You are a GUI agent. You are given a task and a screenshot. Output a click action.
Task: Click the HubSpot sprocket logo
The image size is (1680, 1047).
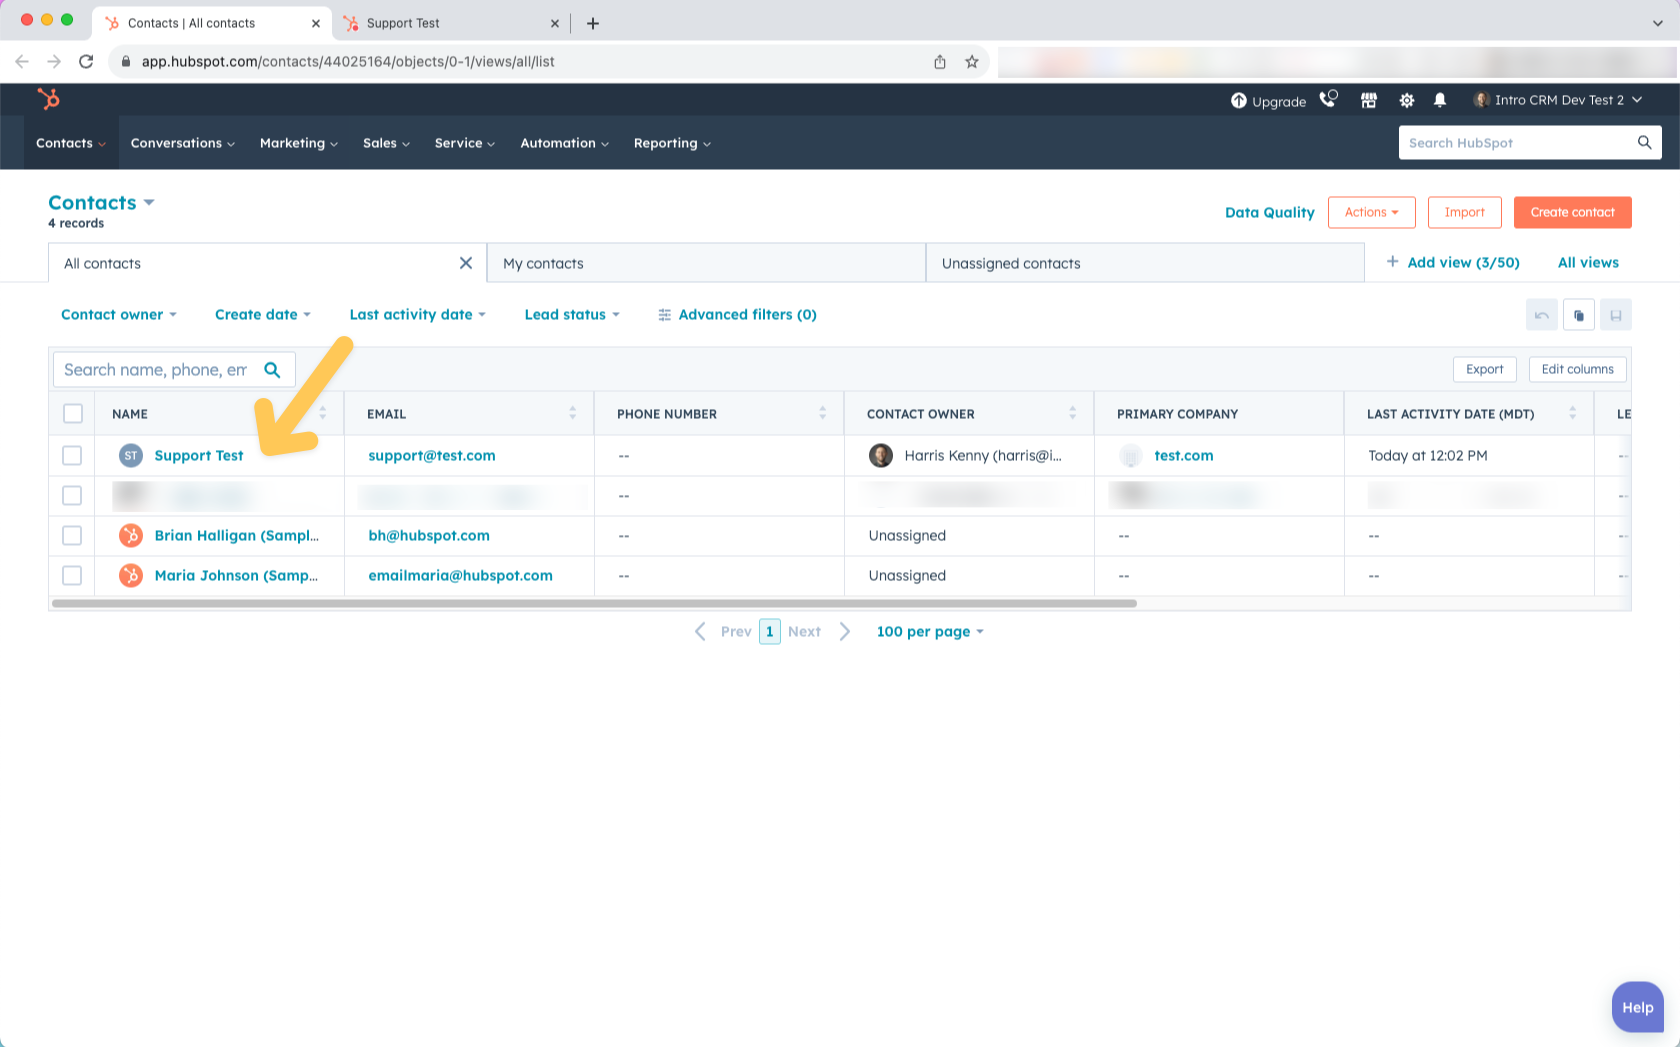pyautogui.click(x=48, y=99)
